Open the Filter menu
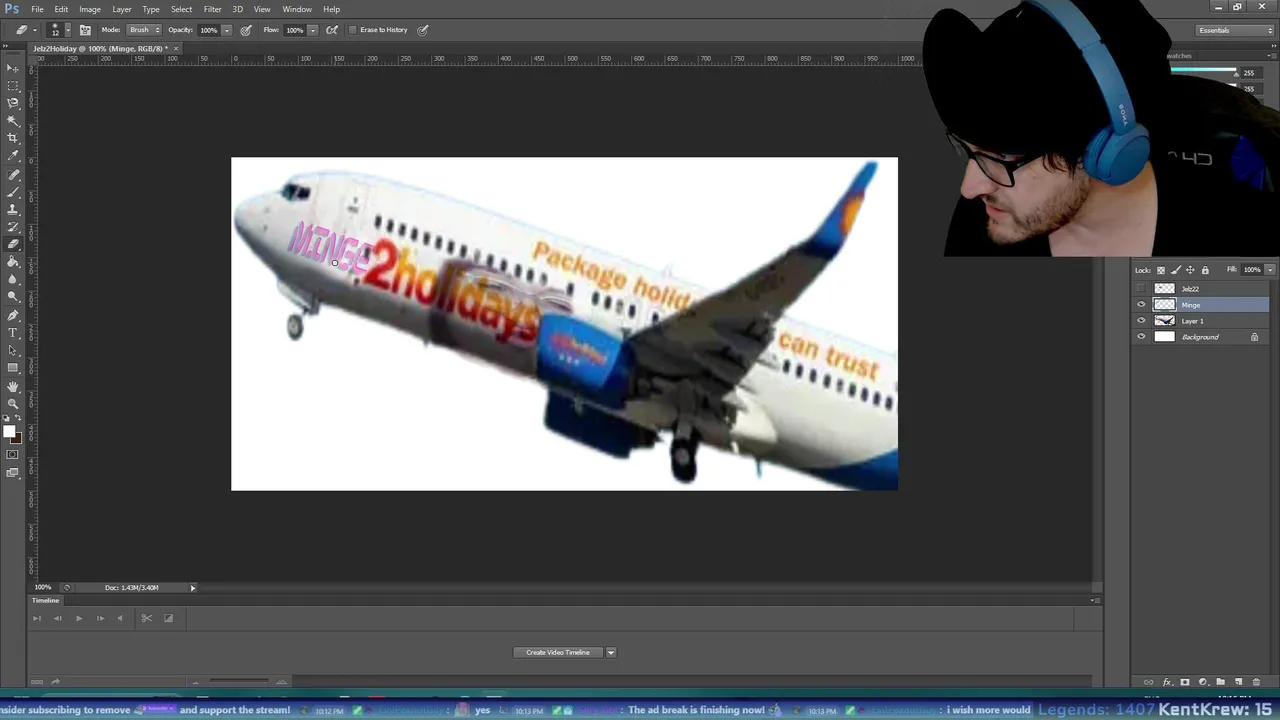The image size is (1280, 720). tap(212, 9)
